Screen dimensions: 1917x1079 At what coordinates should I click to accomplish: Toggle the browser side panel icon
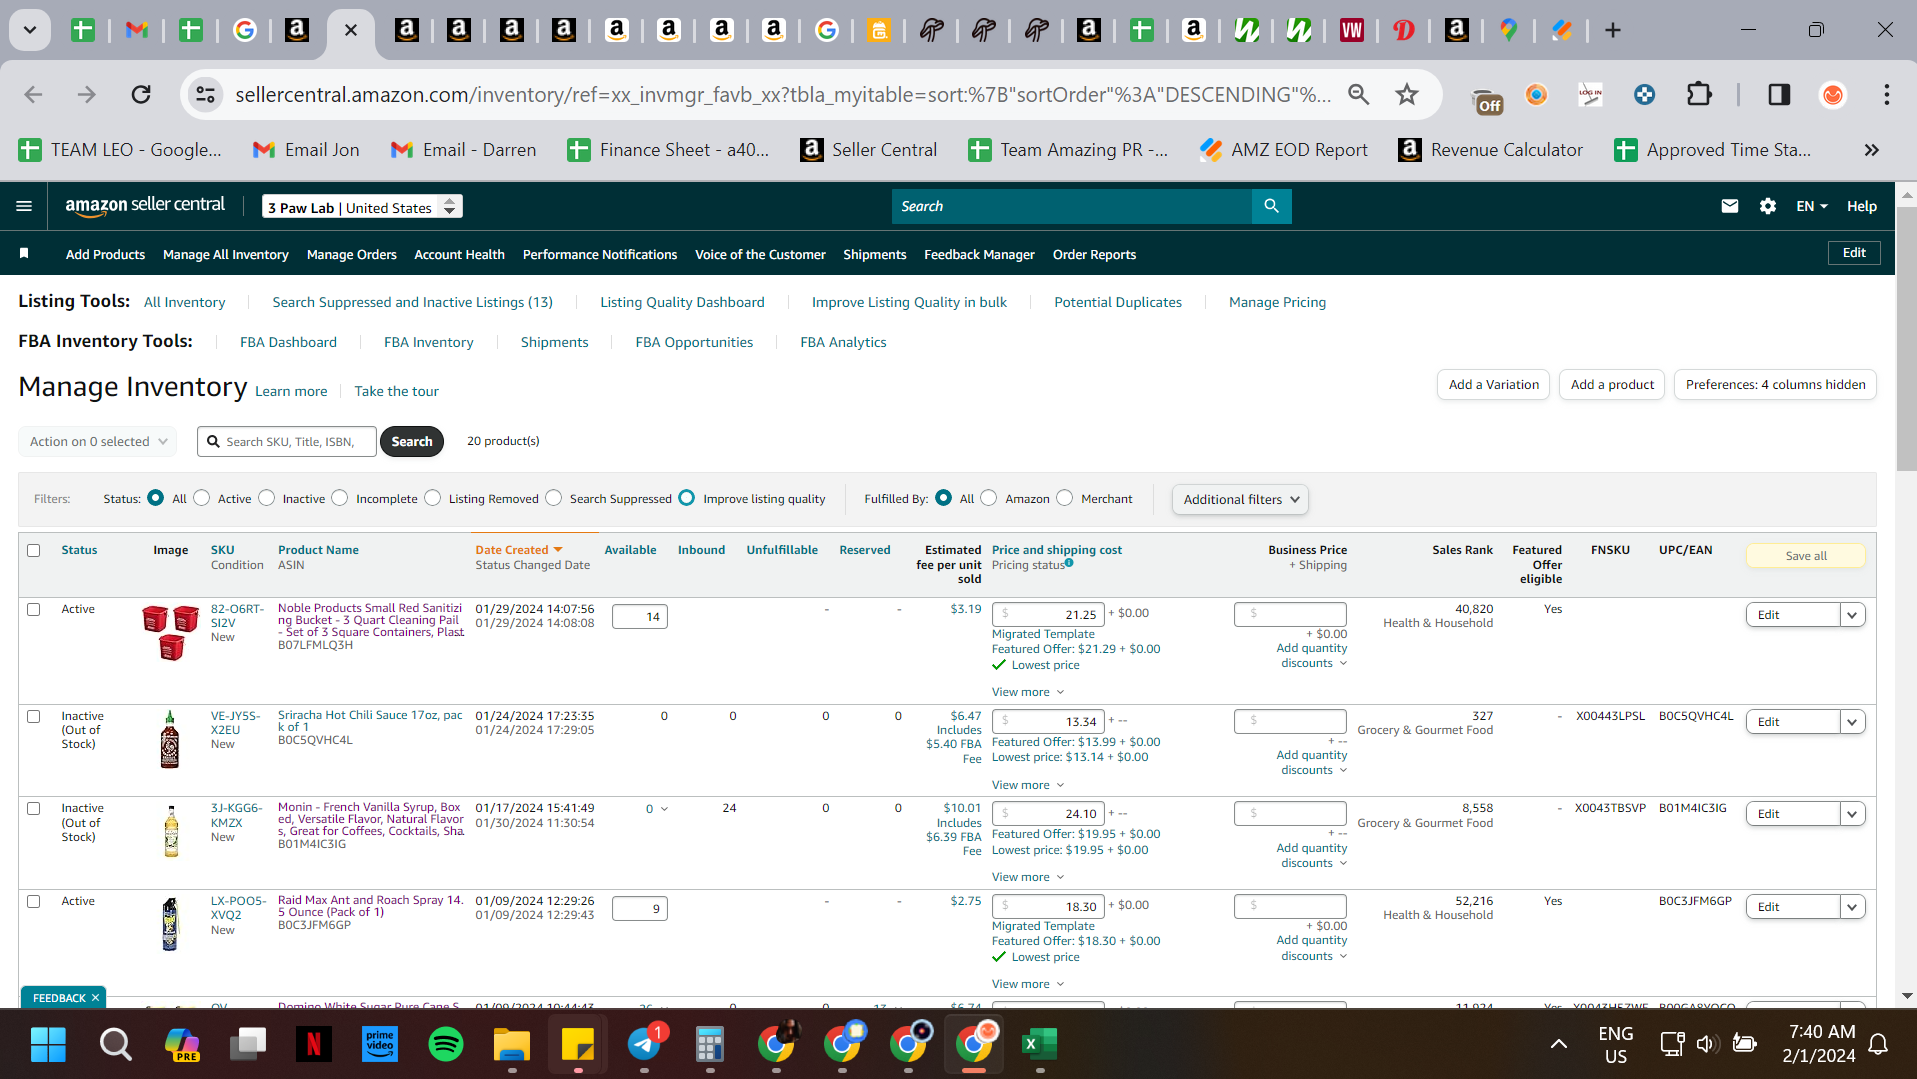tap(1779, 94)
